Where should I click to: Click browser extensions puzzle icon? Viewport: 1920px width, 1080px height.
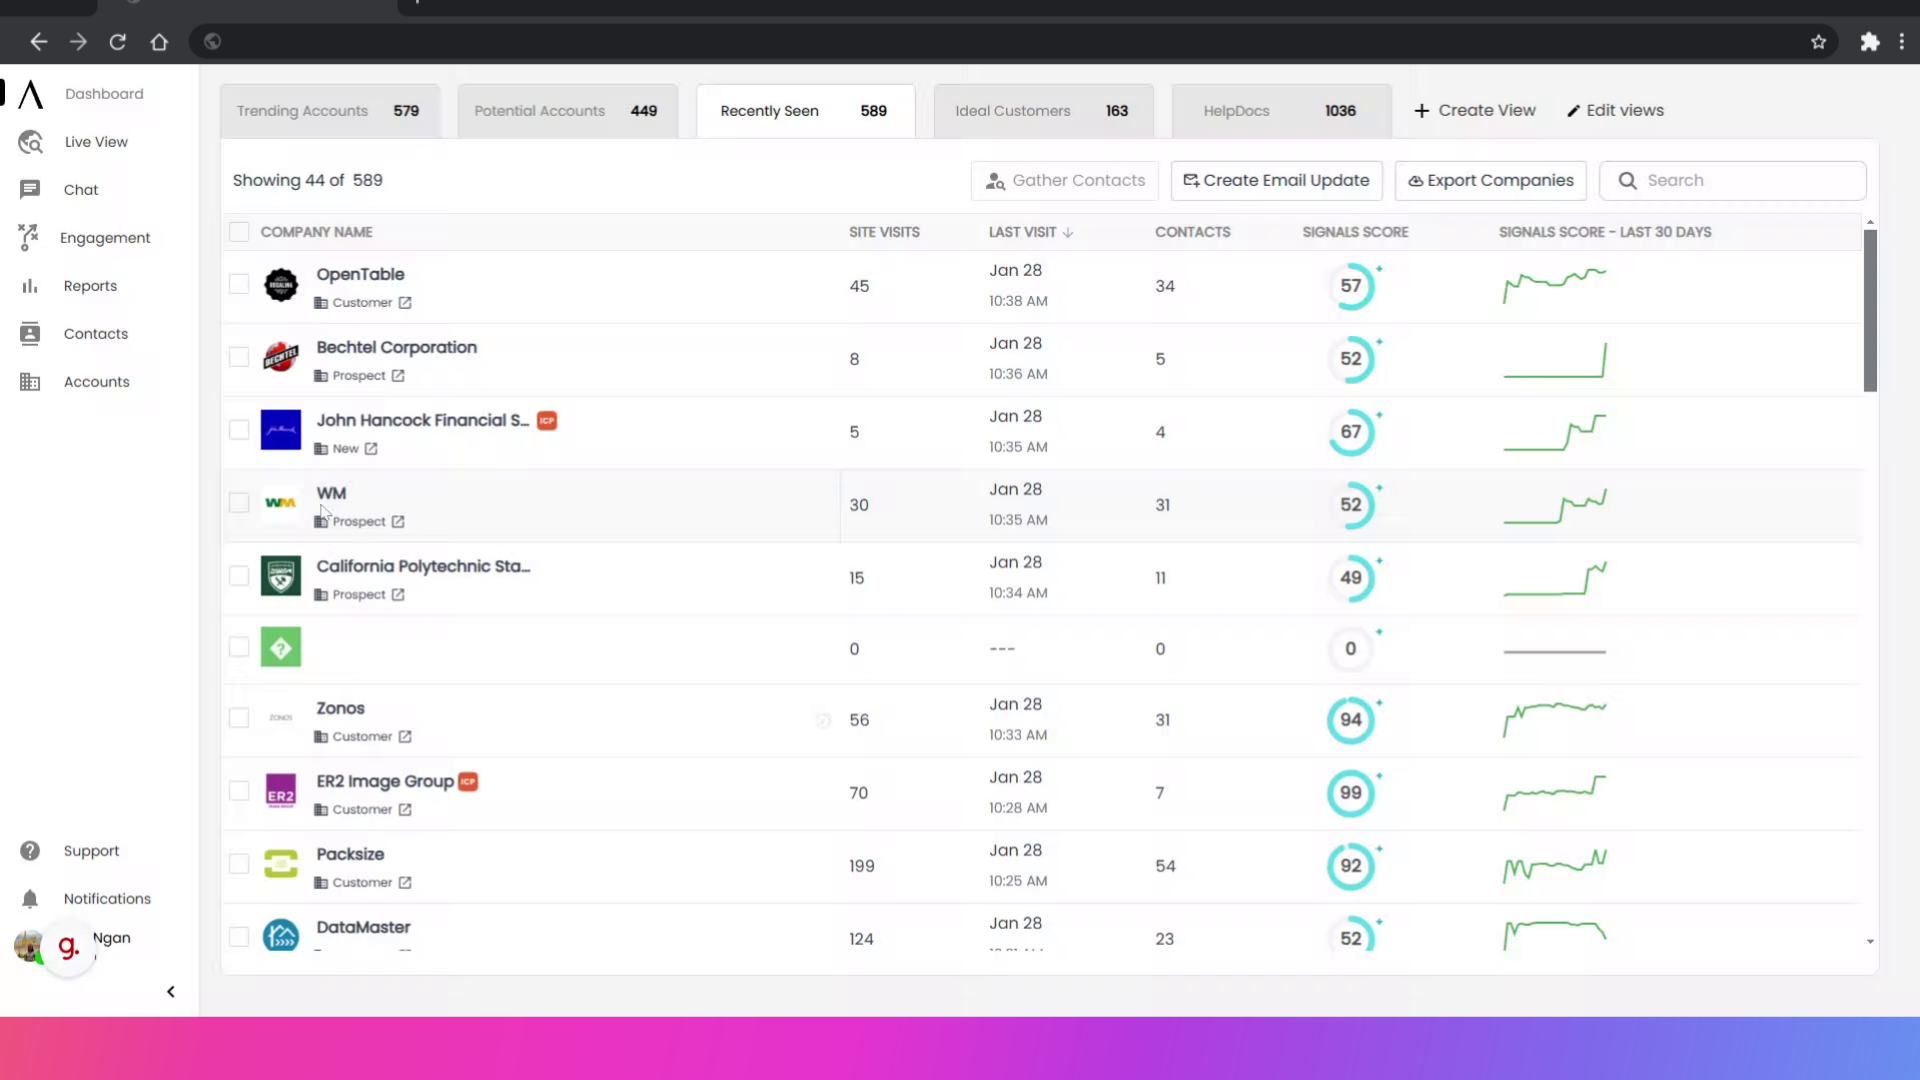[x=1869, y=41]
